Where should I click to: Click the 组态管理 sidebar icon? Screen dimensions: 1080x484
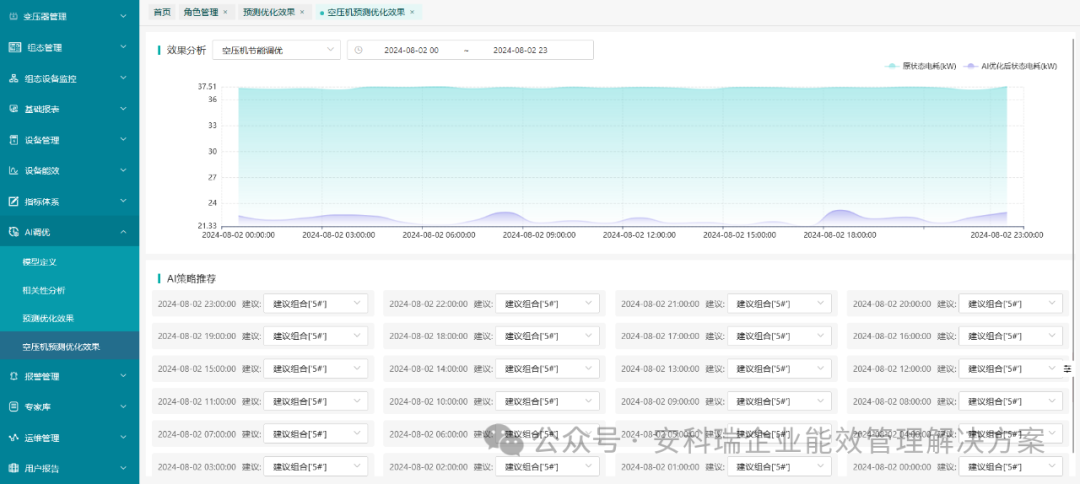13,47
